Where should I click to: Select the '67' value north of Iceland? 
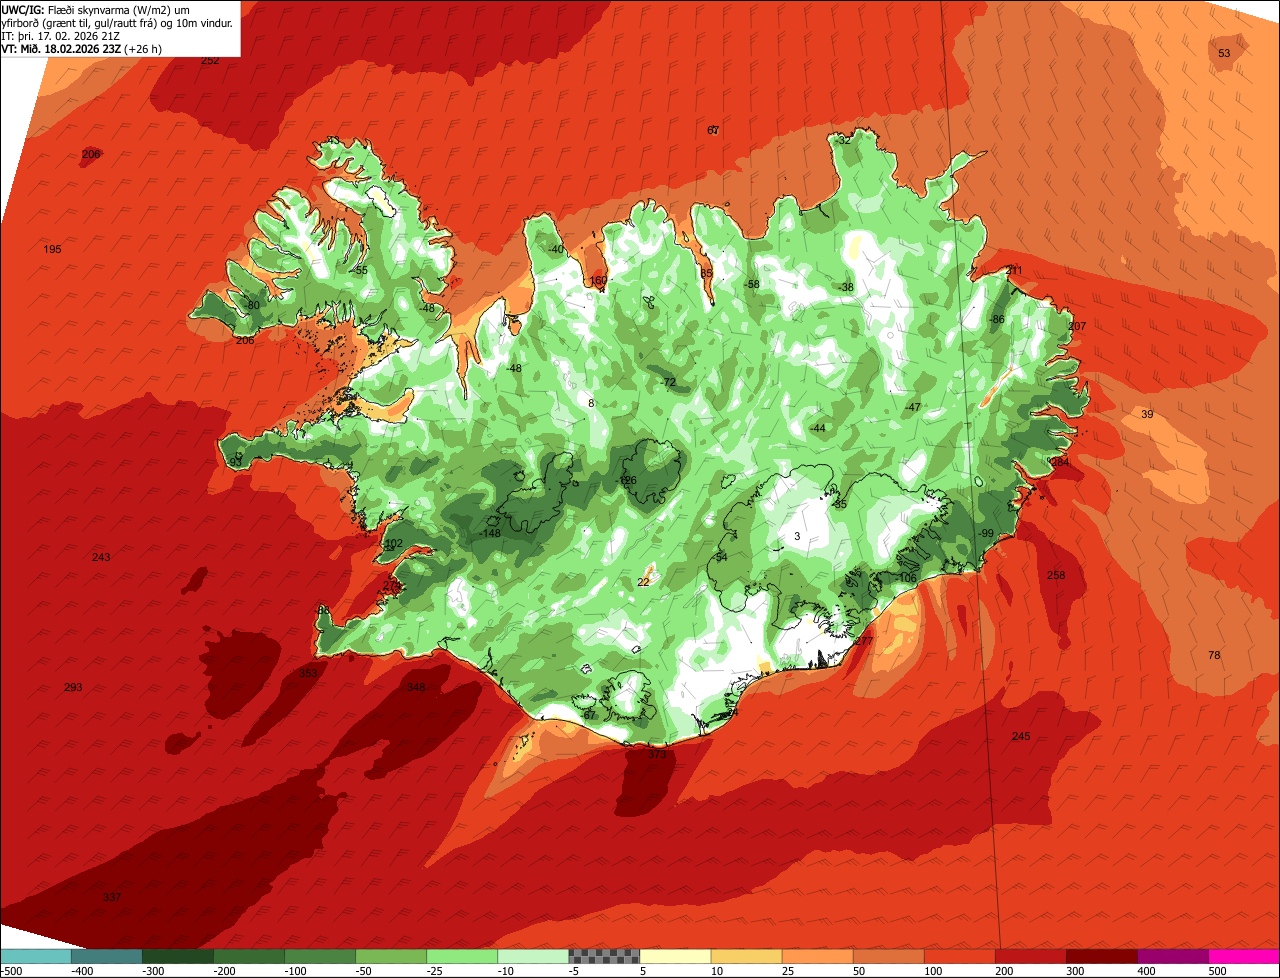click(x=713, y=131)
